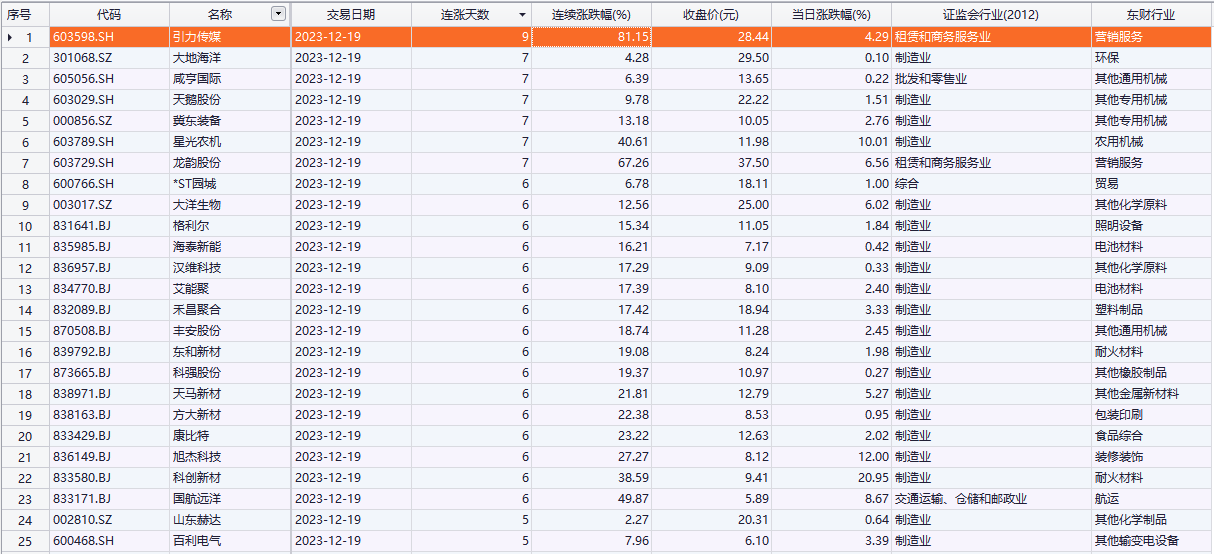The height and width of the screenshot is (554, 1214).
Task: Click the 当日涨跌幅(%) column header
Action: point(831,15)
